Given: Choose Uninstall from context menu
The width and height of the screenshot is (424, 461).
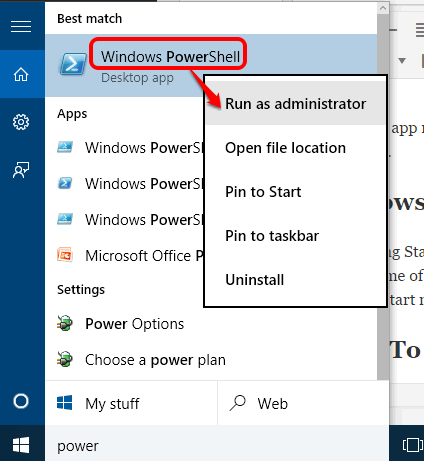Looking at the screenshot, I should (295, 280).
